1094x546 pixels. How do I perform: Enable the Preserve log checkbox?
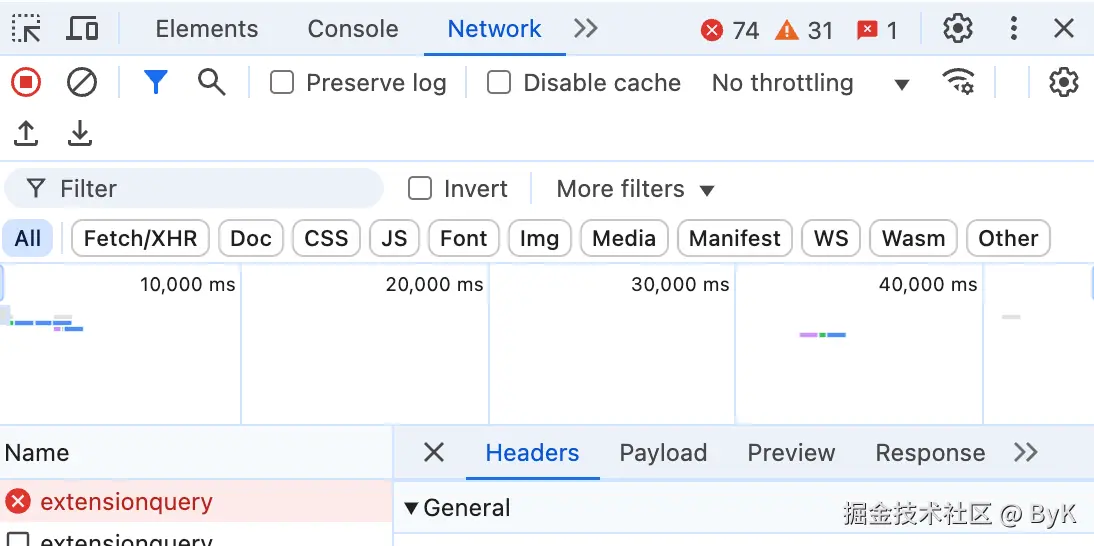283,83
